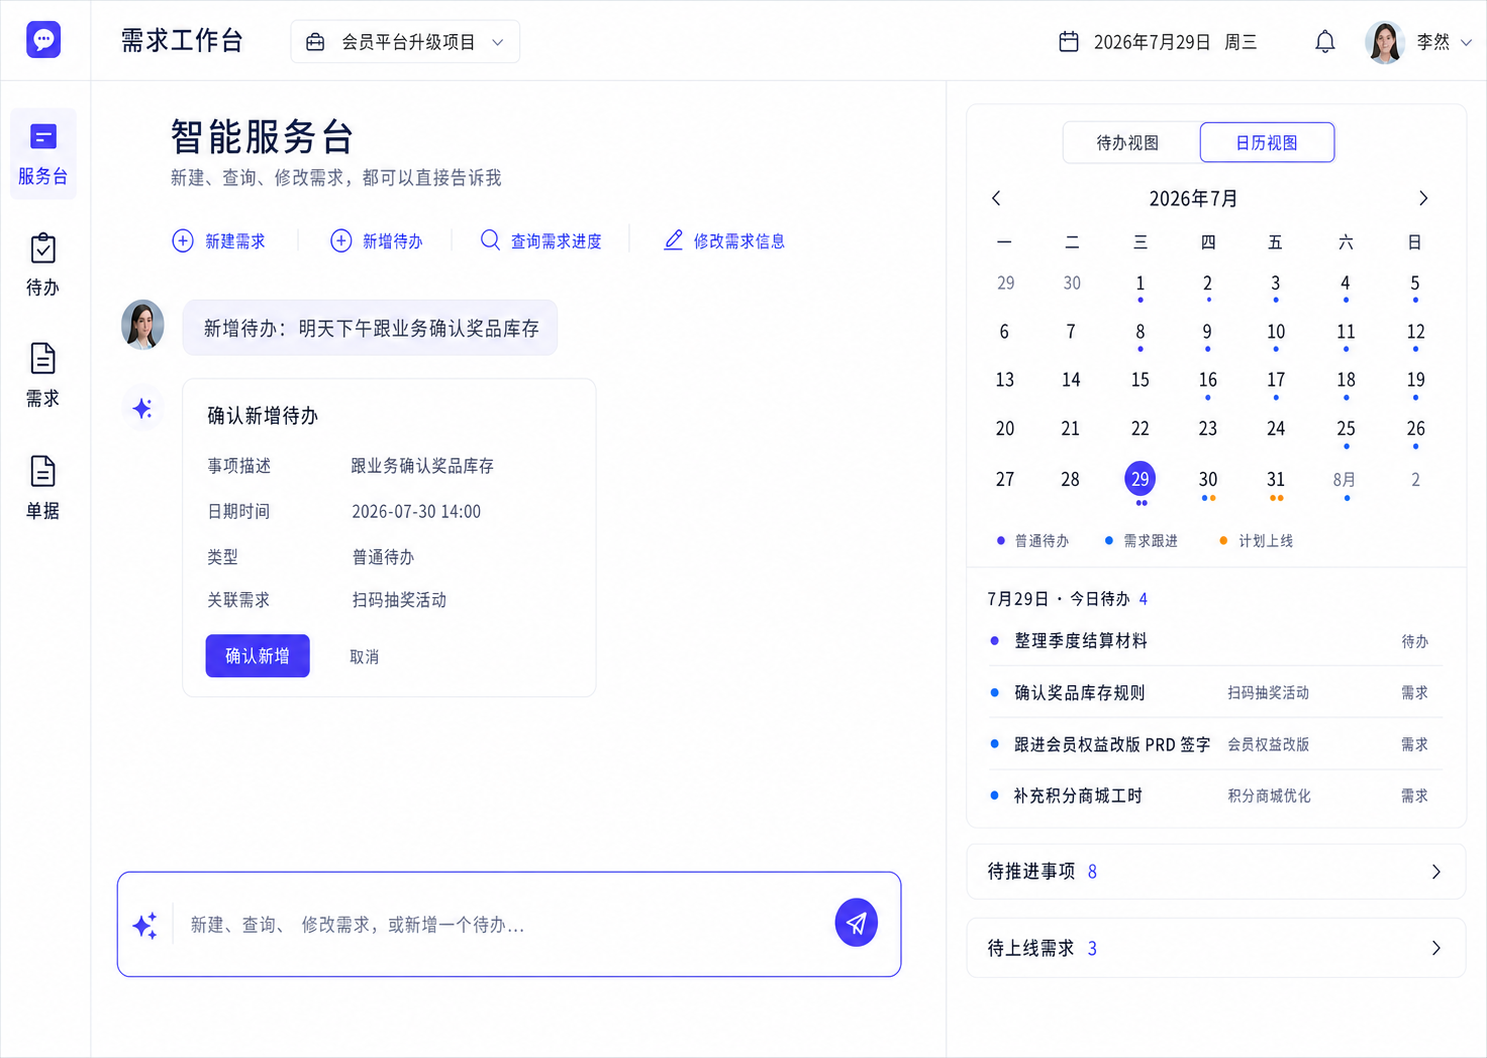Click the 积分商城优化 tag in today's list
1487x1058 pixels.
tap(1269, 796)
